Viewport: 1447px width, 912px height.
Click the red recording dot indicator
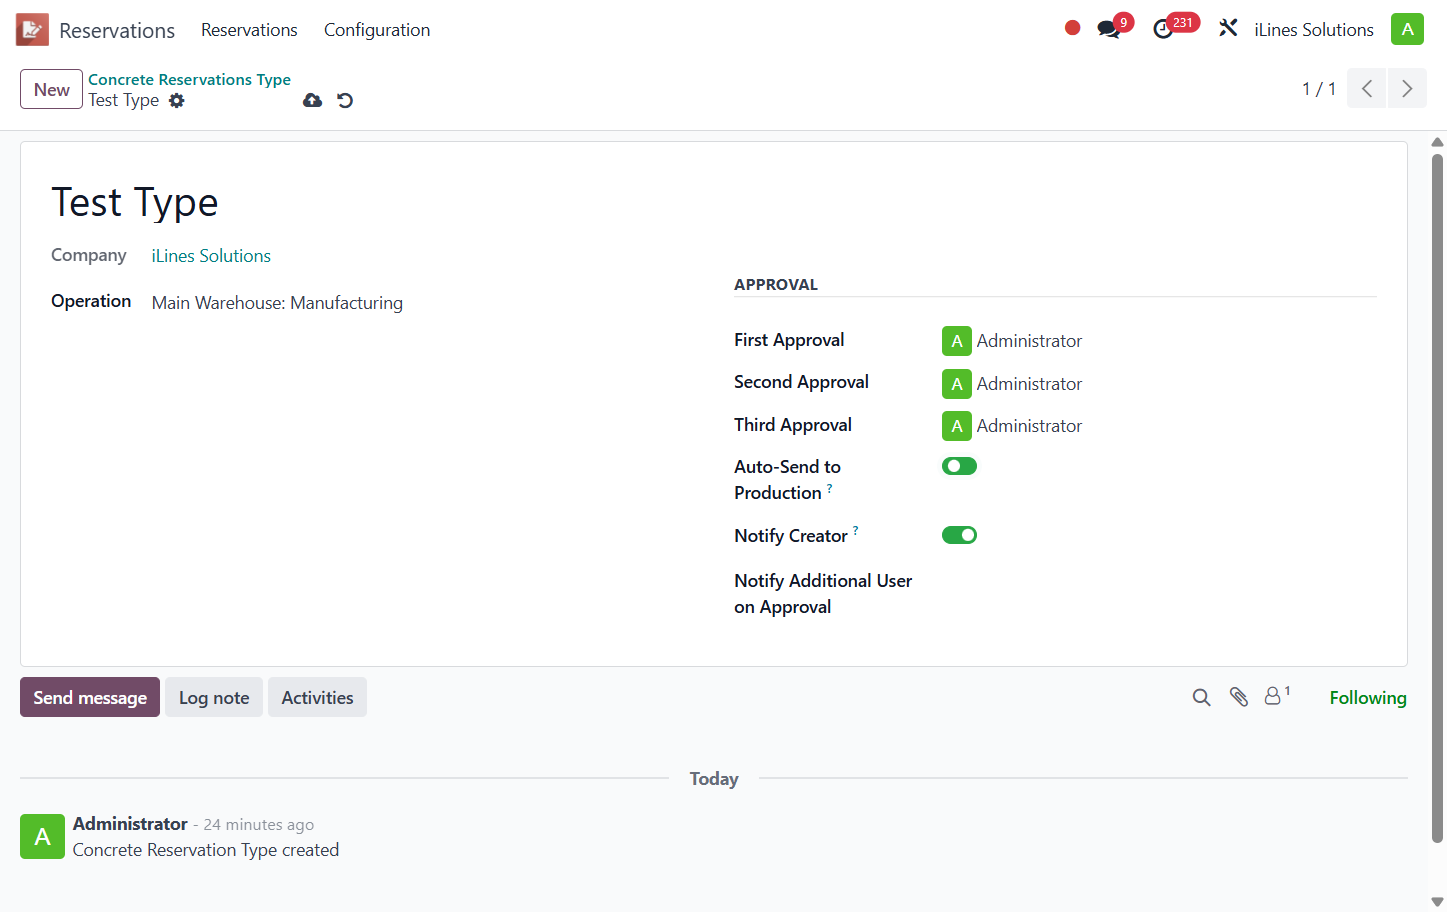click(x=1072, y=28)
